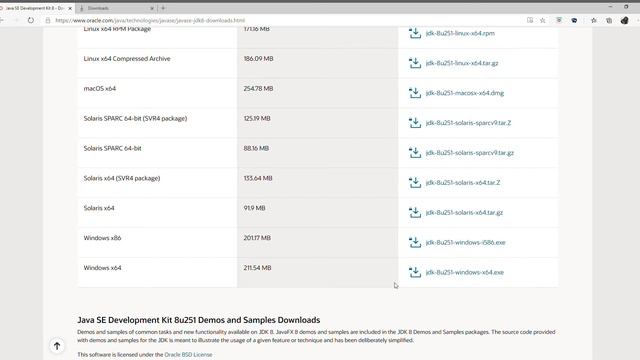Click the 'macOS x64' row label

tap(100, 89)
